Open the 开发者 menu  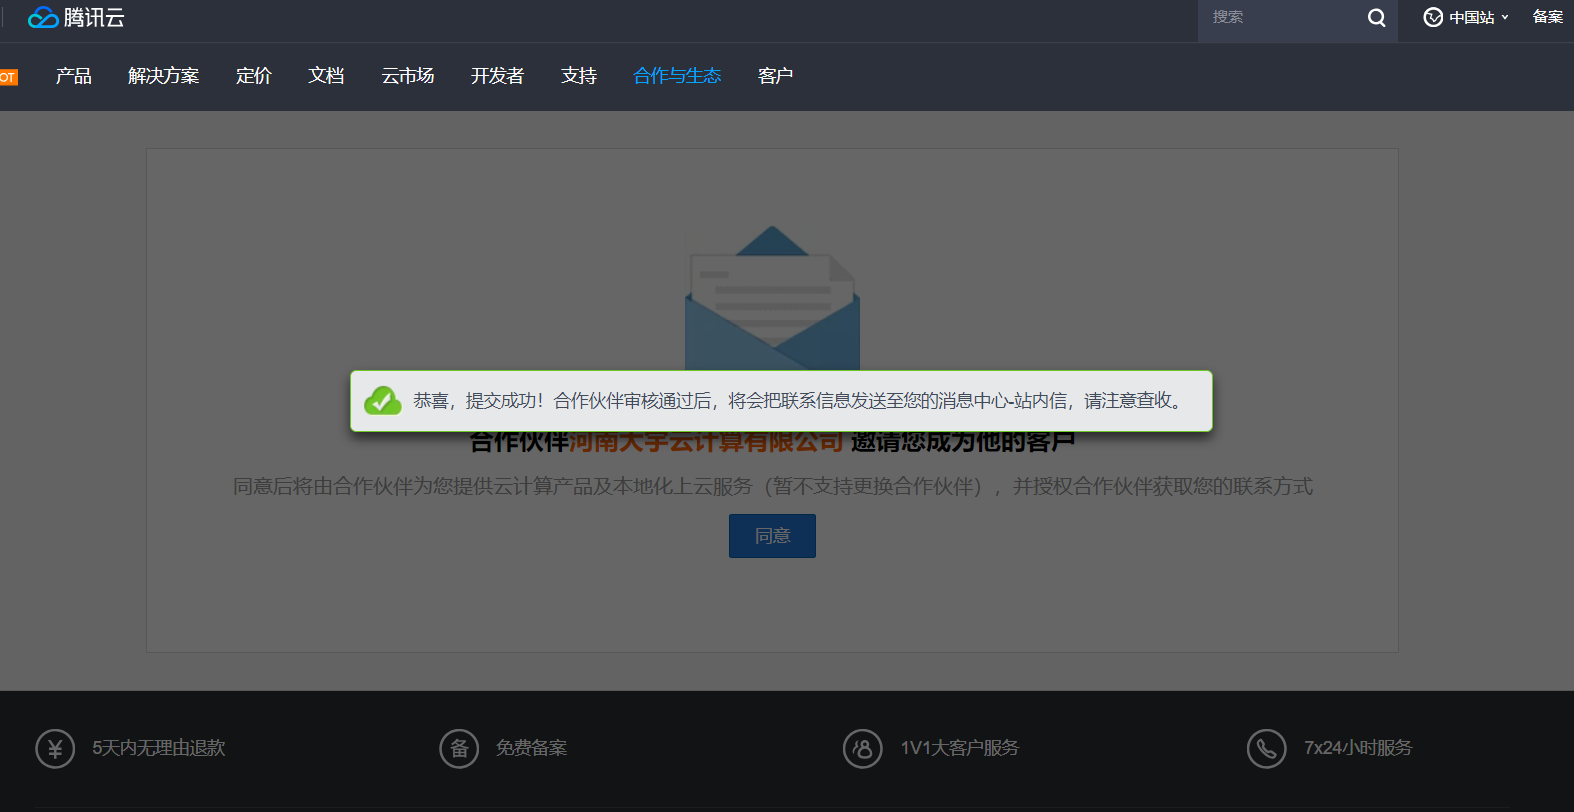[x=498, y=76]
